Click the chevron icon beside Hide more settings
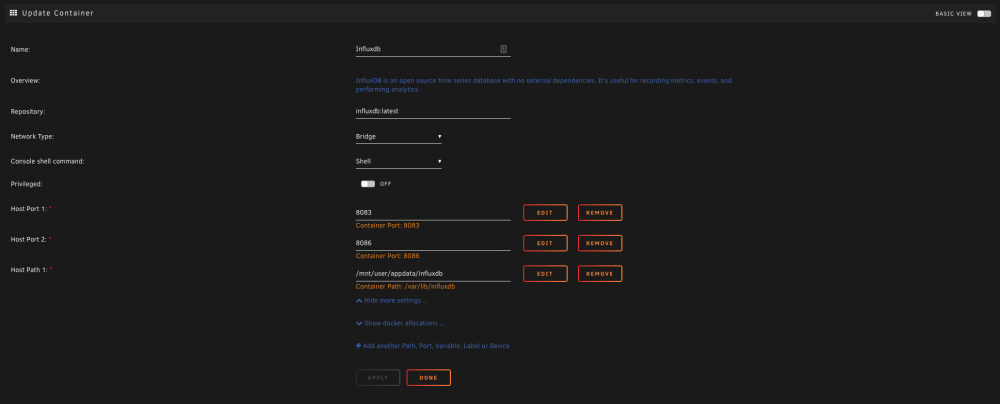This screenshot has height=404, width=1000. 359,301
